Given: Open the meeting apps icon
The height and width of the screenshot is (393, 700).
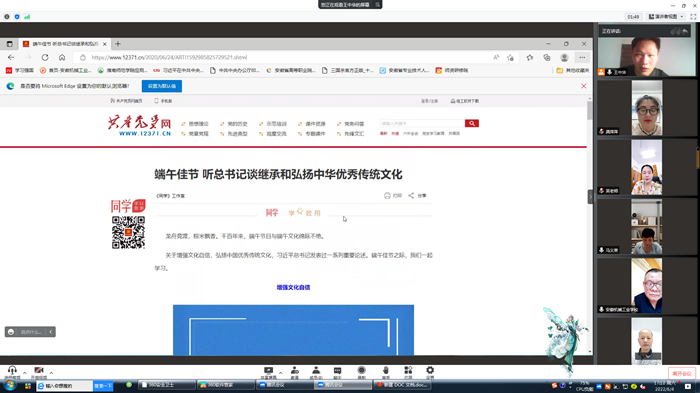Looking at the screenshot, I should coord(408,370).
